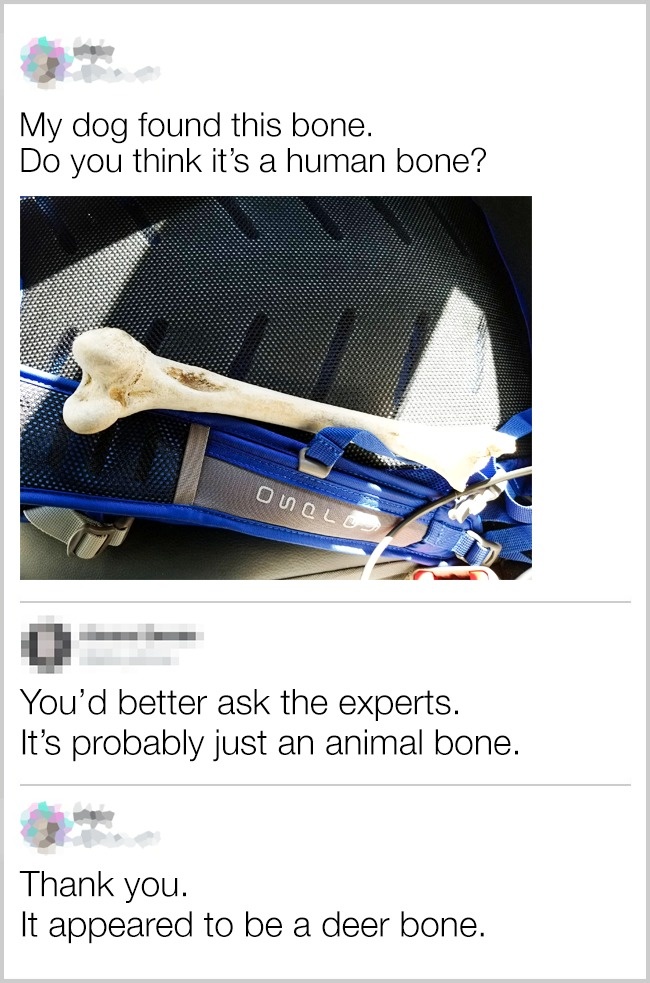Click the blurred username beside the top avatar
The image size is (650, 983).
click(x=95, y=50)
